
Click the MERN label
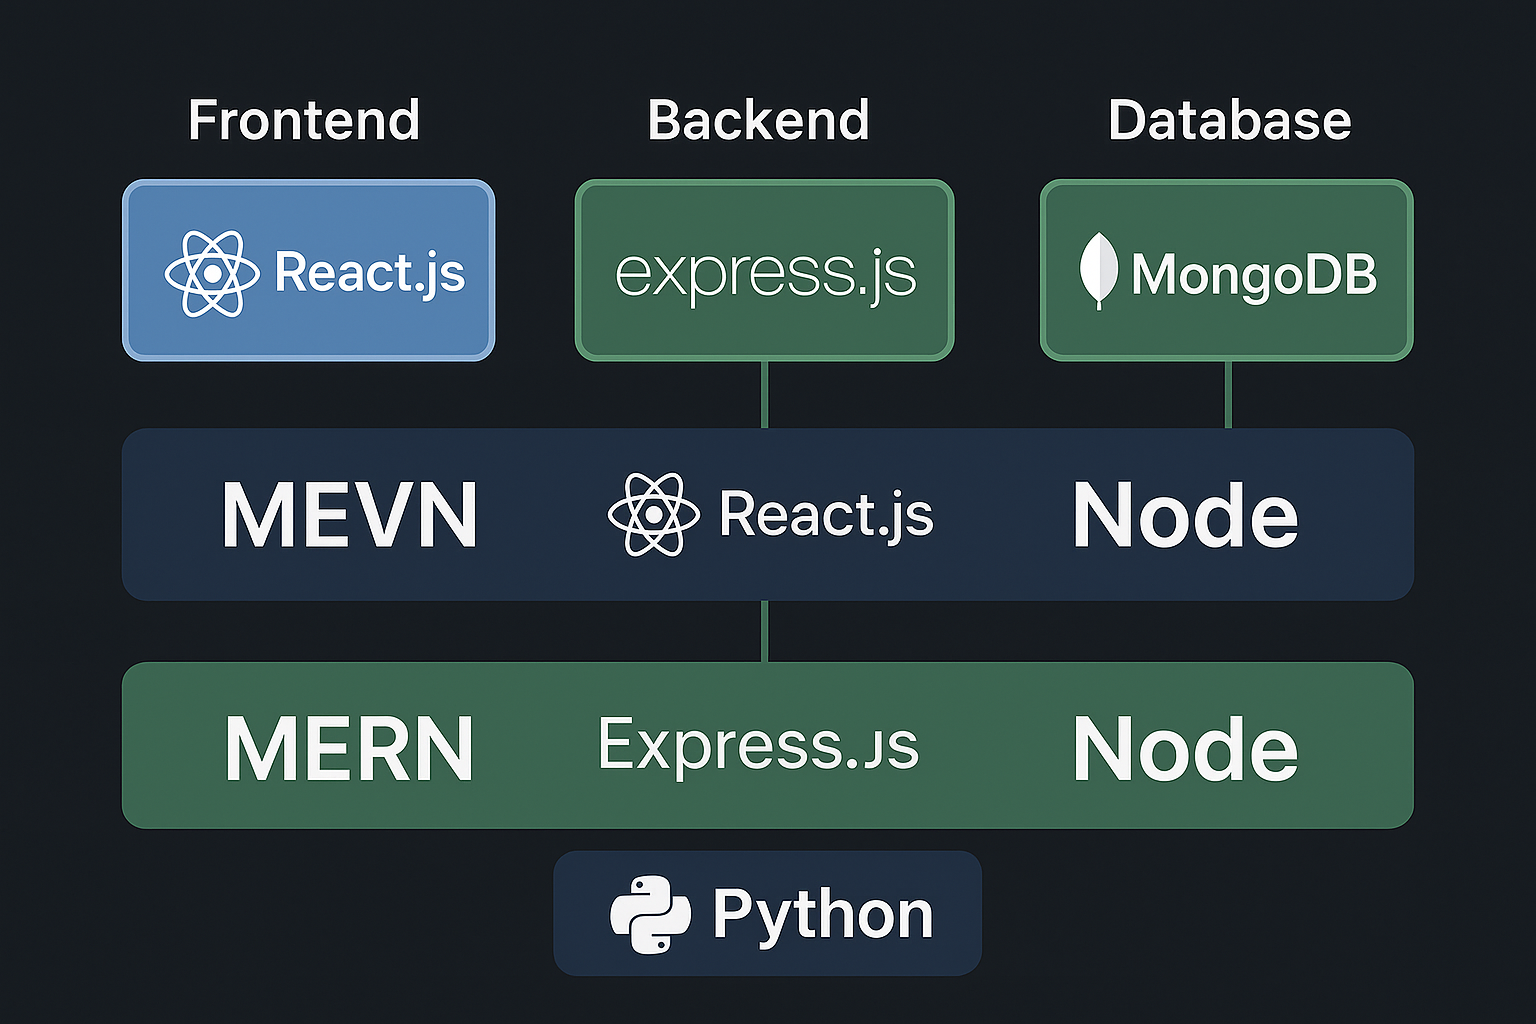[x=349, y=748]
